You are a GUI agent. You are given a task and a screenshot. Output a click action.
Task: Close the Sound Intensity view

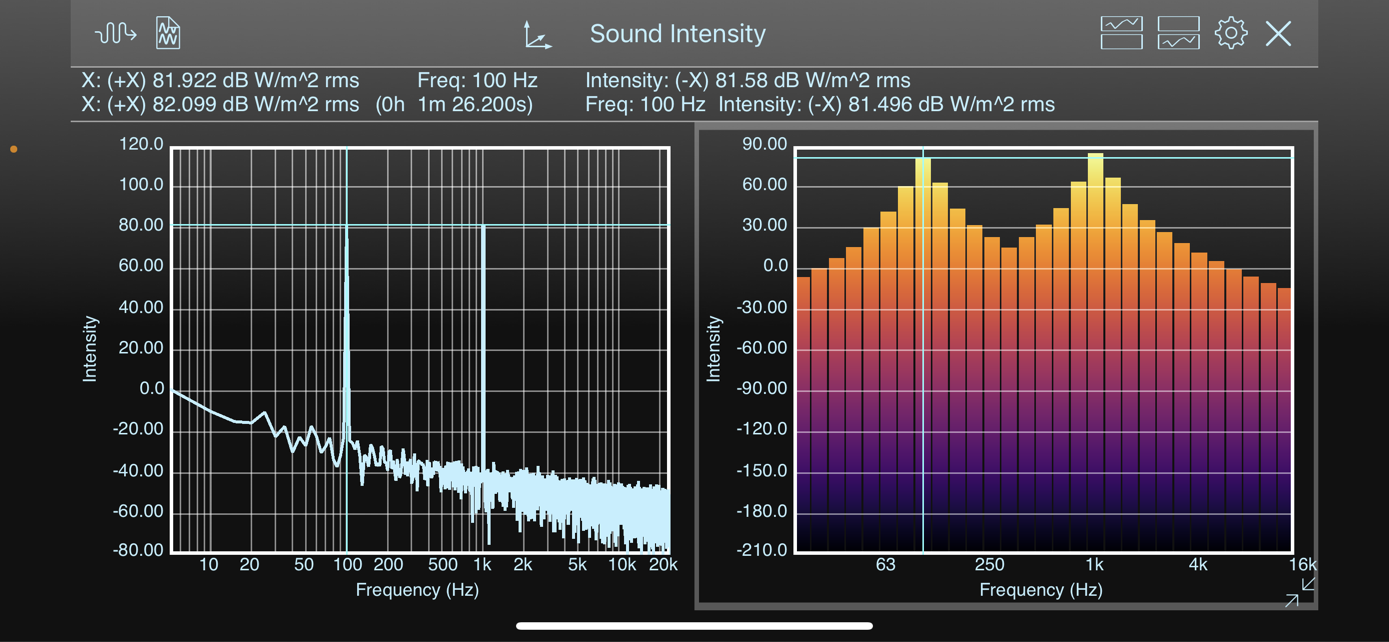click(x=1278, y=33)
